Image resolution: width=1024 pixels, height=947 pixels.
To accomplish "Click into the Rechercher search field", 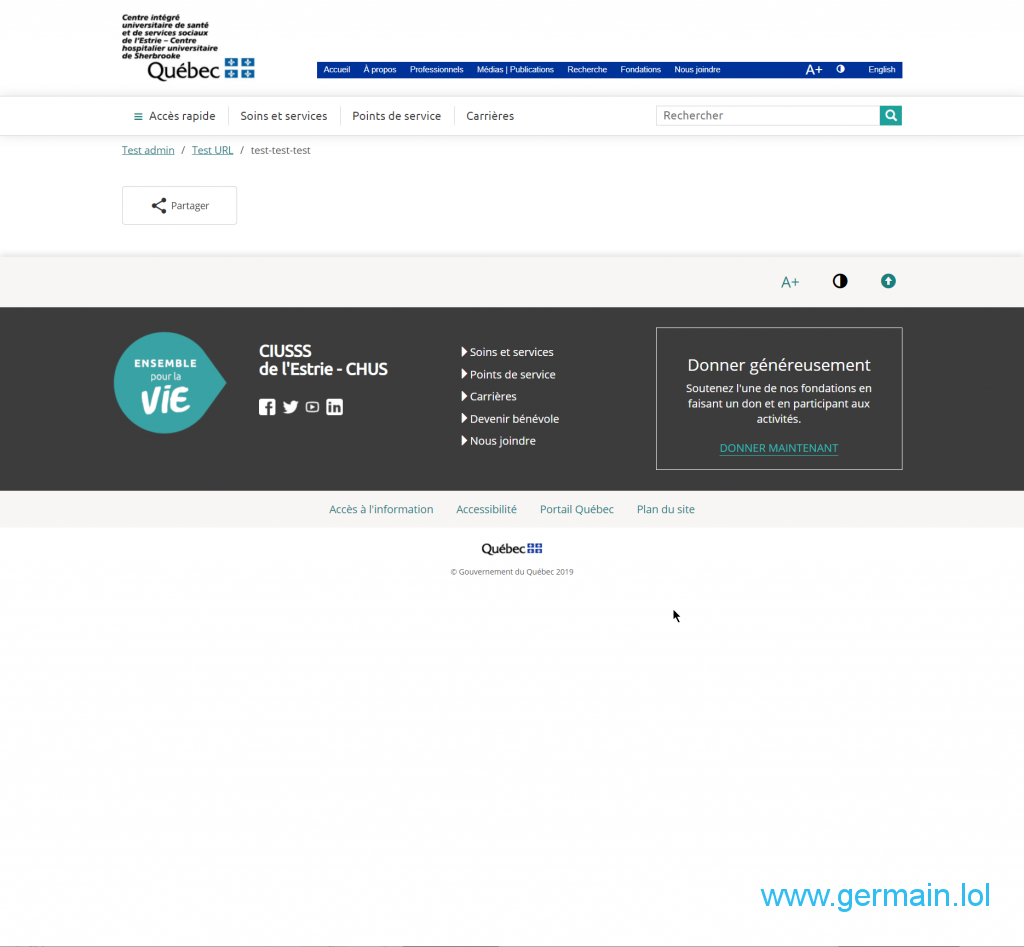I will pyautogui.click(x=767, y=116).
